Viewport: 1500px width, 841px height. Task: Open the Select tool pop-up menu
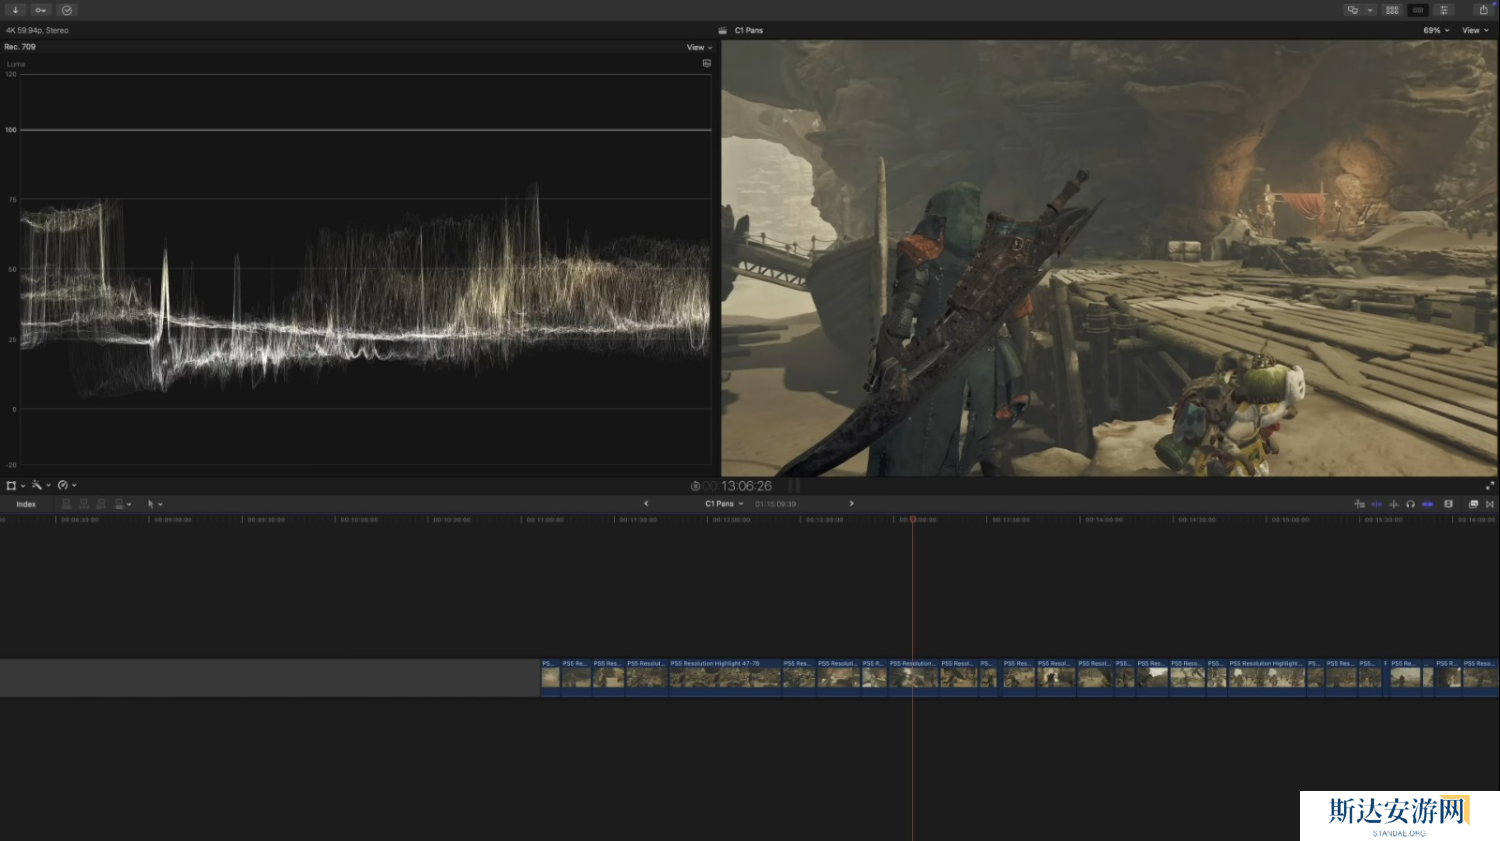click(155, 504)
